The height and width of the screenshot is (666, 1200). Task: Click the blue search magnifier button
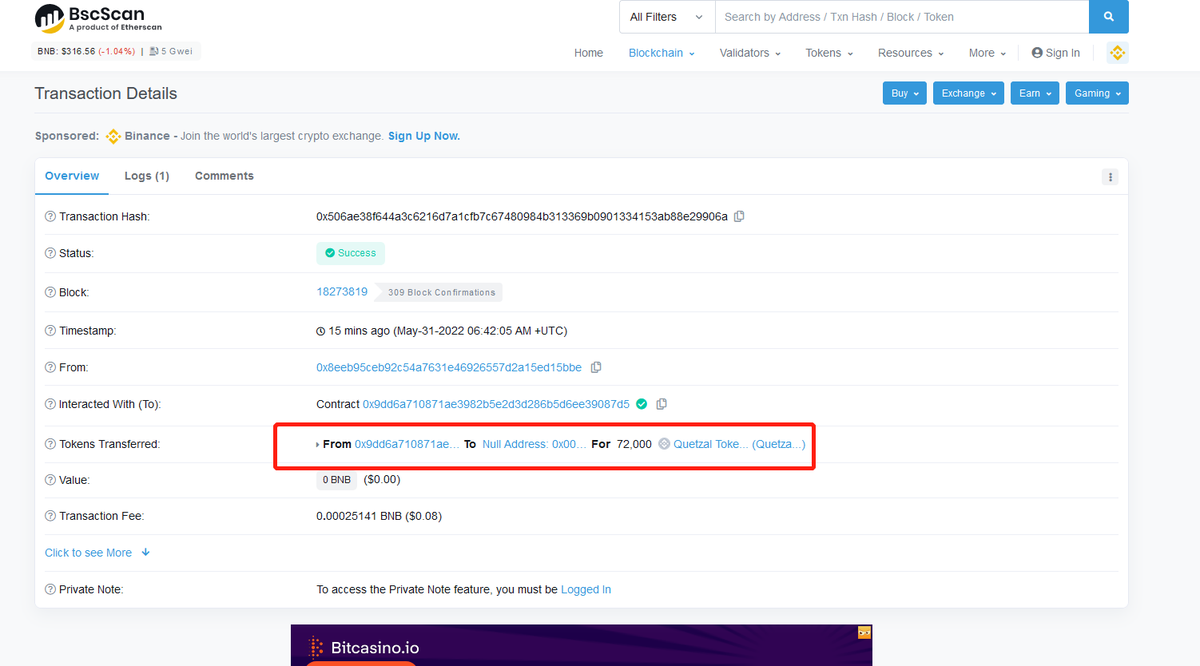[x=1108, y=17]
